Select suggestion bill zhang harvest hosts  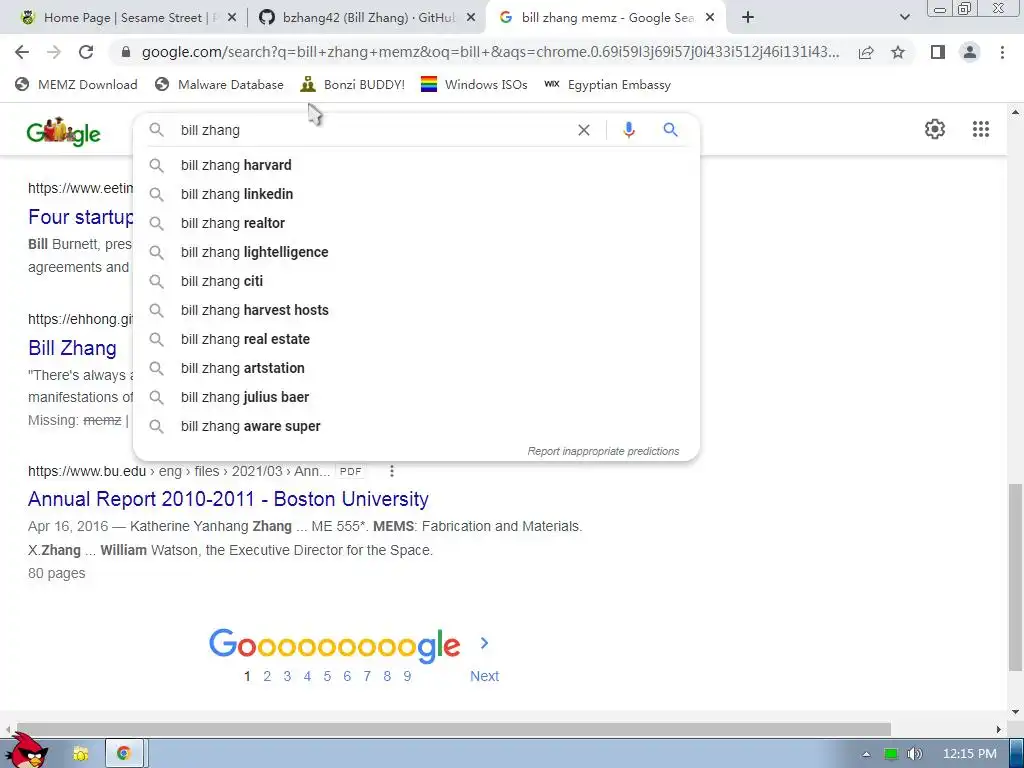(x=416, y=310)
